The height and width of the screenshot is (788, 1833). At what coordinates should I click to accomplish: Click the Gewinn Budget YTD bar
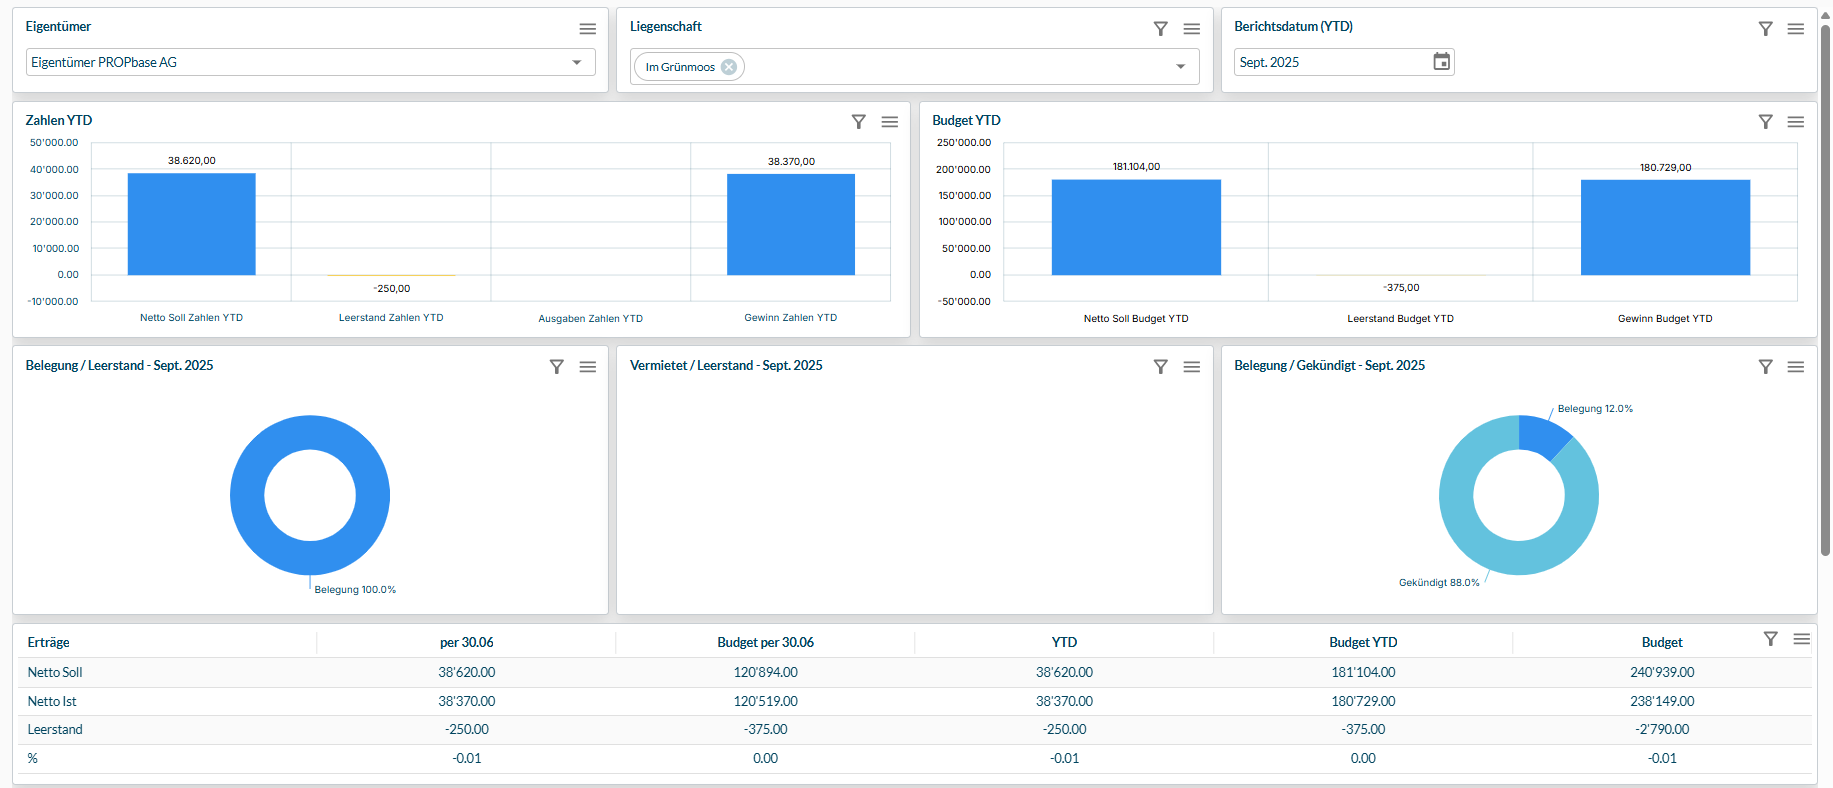click(1664, 227)
